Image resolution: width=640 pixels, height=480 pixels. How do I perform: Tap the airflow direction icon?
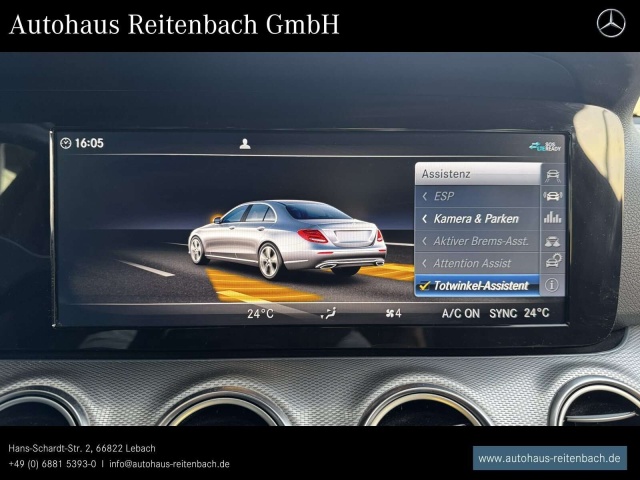[x=328, y=313]
